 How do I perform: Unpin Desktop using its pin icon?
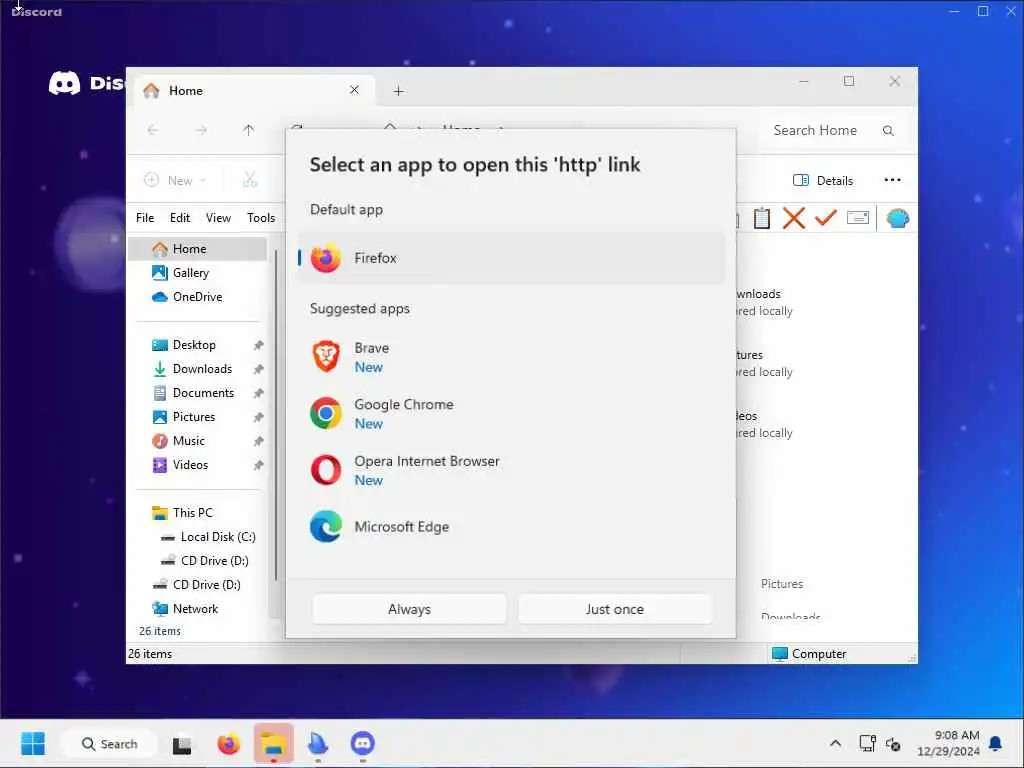coord(259,345)
